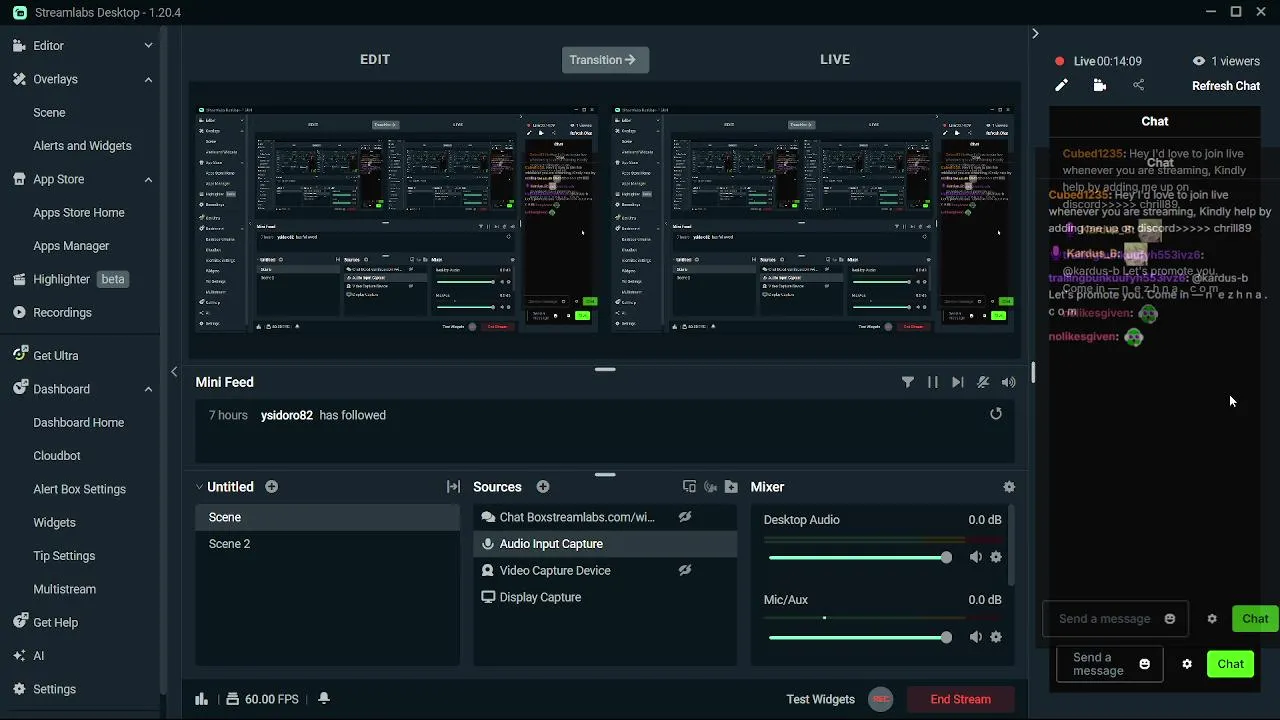Select Audio Input Capture source
The width and height of the screenshot is (1280, 720).
pyautogui.click(x=605, y=544)
